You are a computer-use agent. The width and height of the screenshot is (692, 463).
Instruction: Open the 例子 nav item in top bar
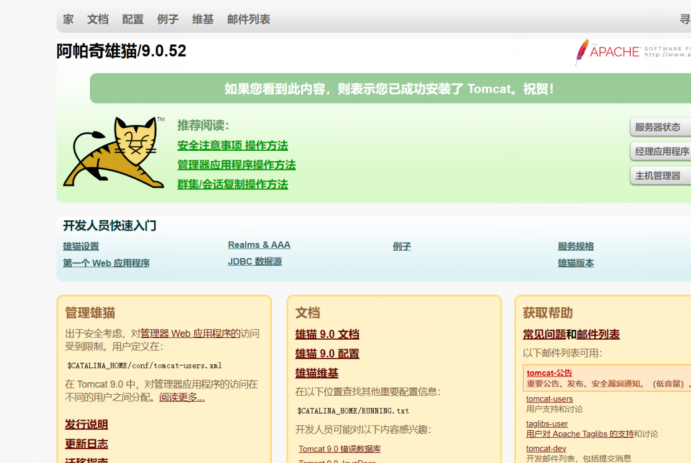pos(168,19)
